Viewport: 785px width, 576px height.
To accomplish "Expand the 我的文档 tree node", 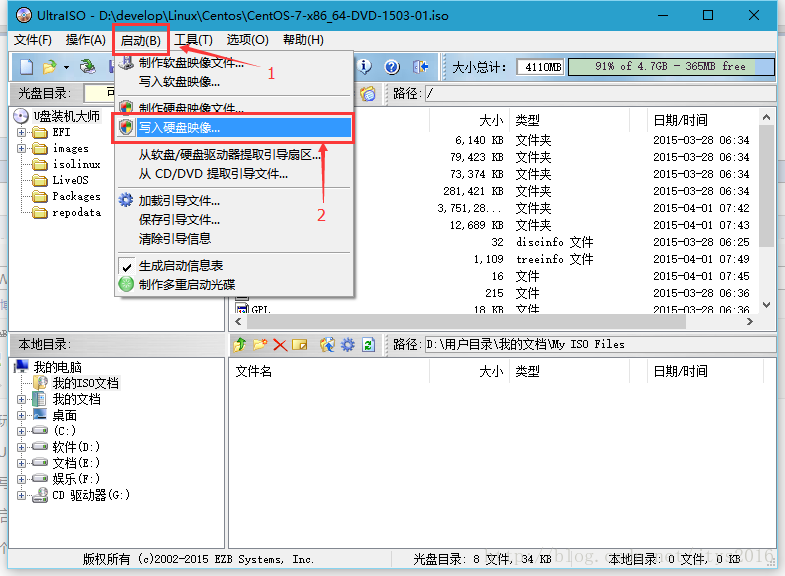I will click(x=21, y=399).
